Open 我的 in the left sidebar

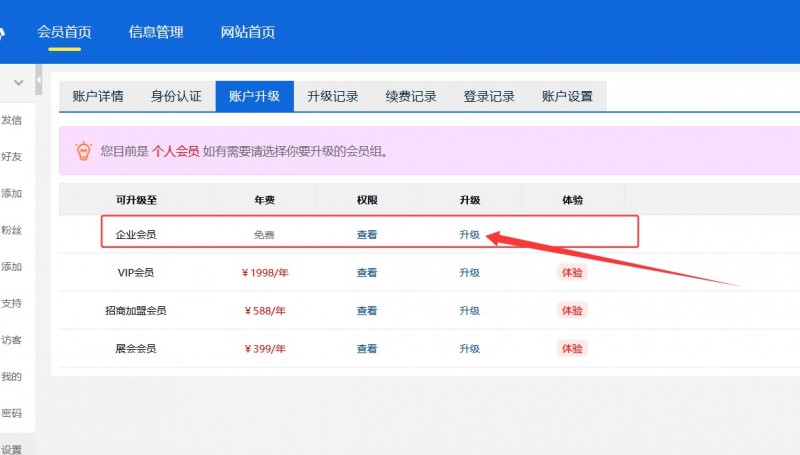pyautogui.click(x=11, y=377)
